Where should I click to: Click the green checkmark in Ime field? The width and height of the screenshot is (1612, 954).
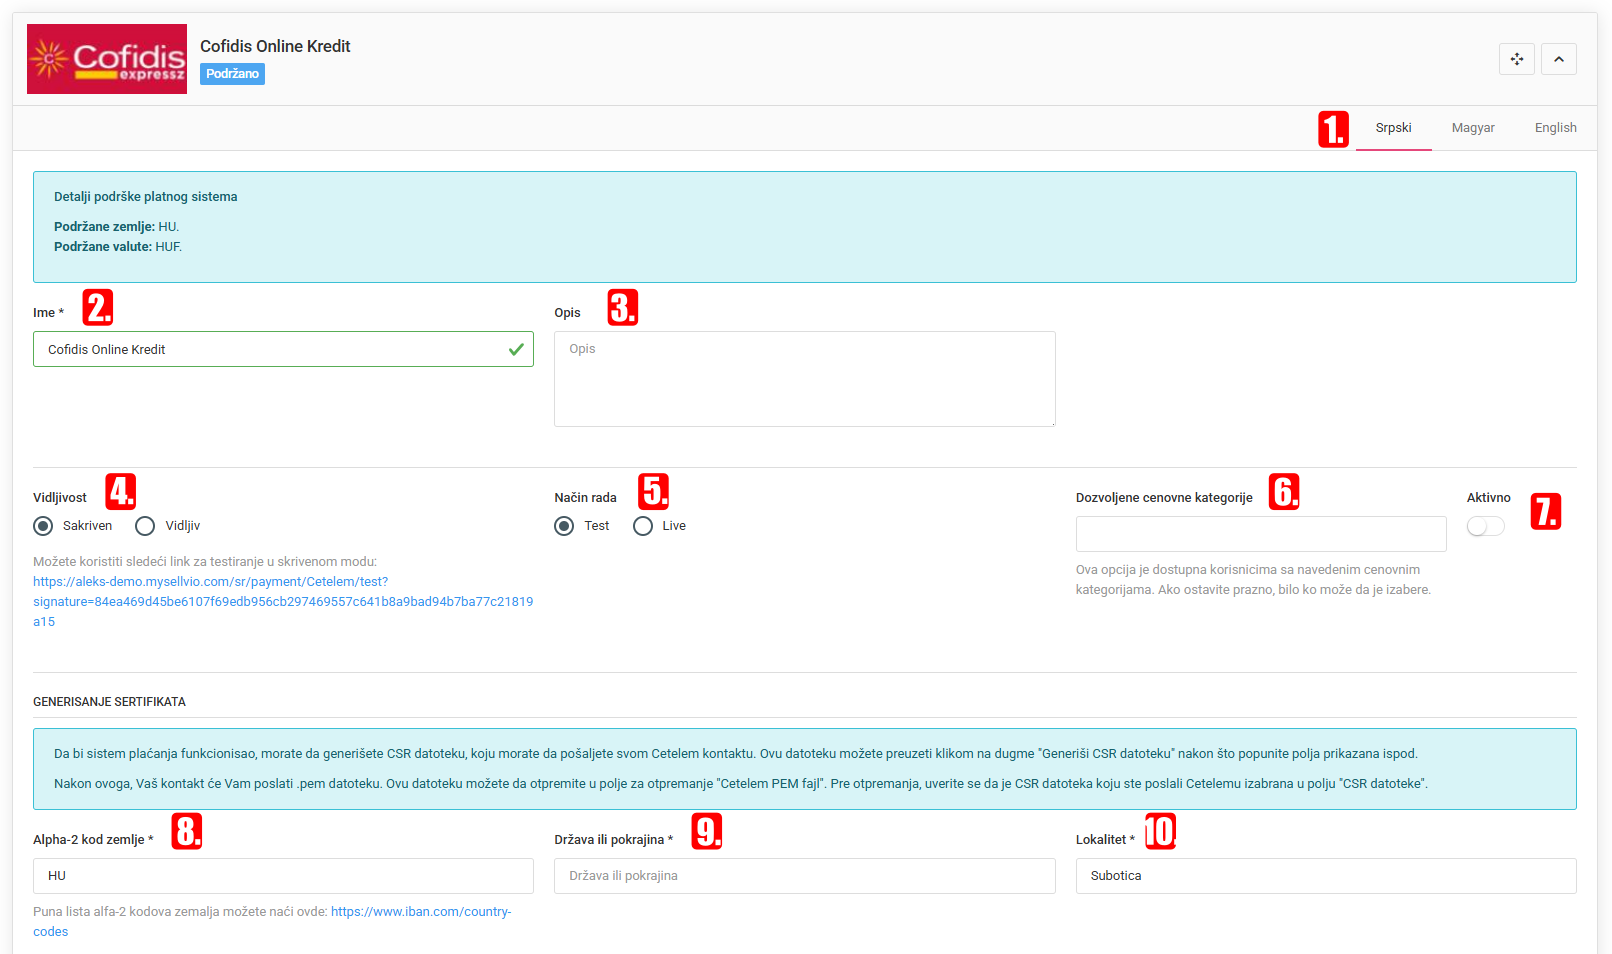516,349
